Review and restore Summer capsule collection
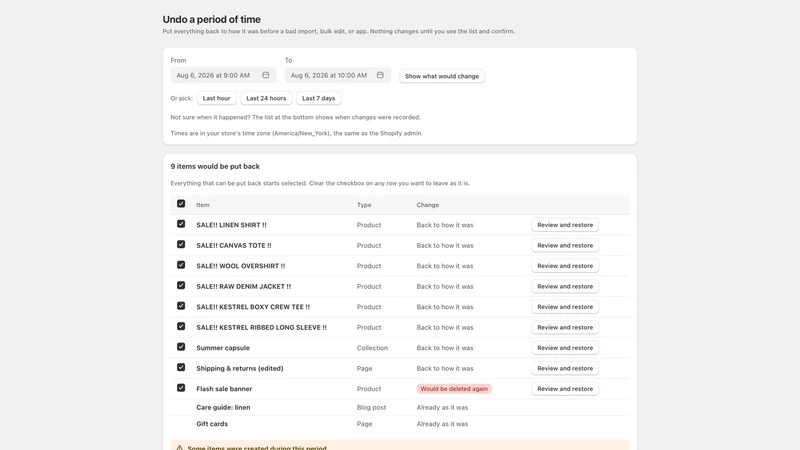The height and width of the screenshot is (450, 800). pos(565,347)
